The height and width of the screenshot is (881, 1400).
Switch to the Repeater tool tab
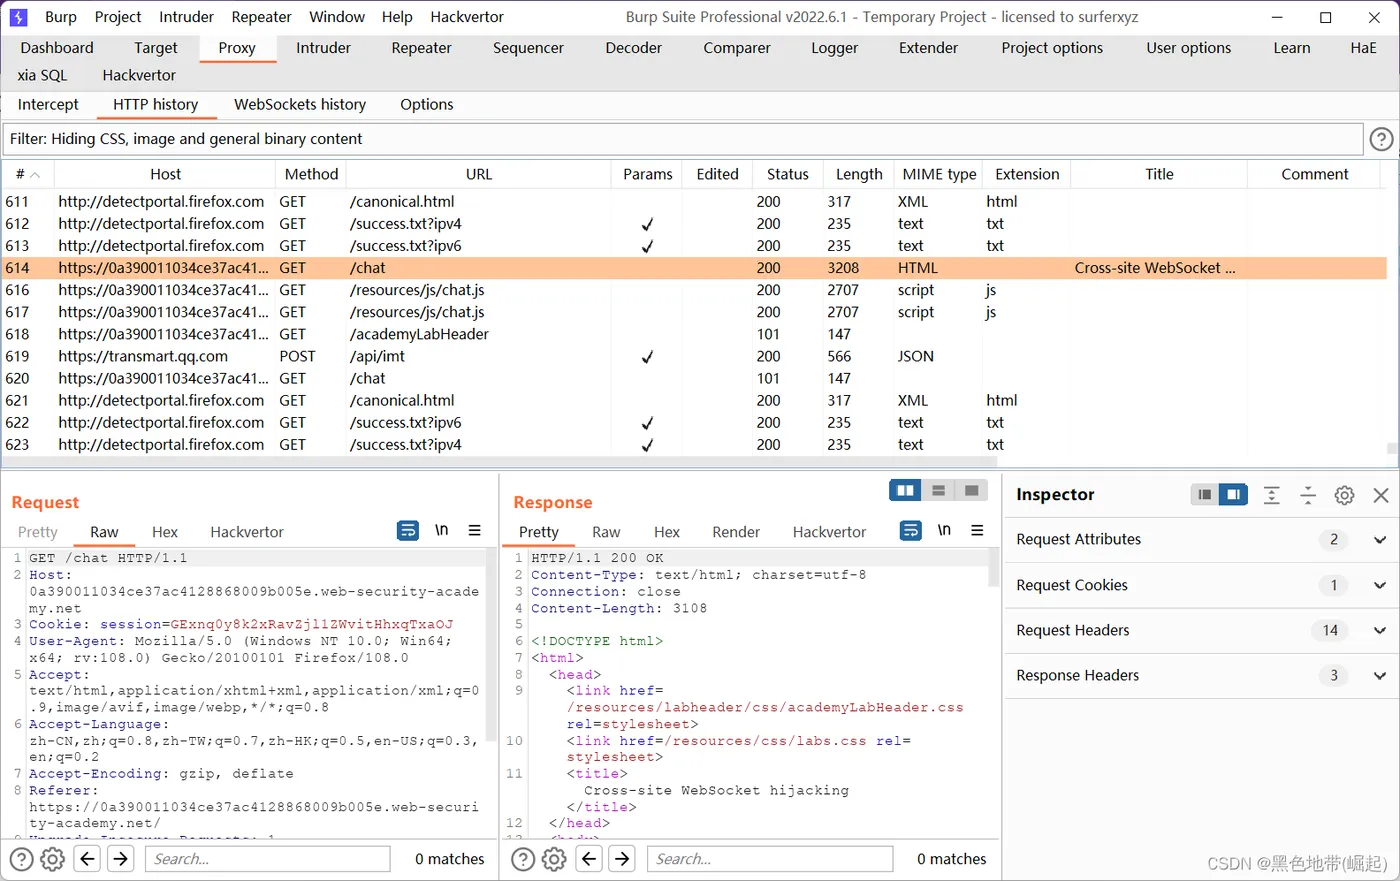point(421,48)
